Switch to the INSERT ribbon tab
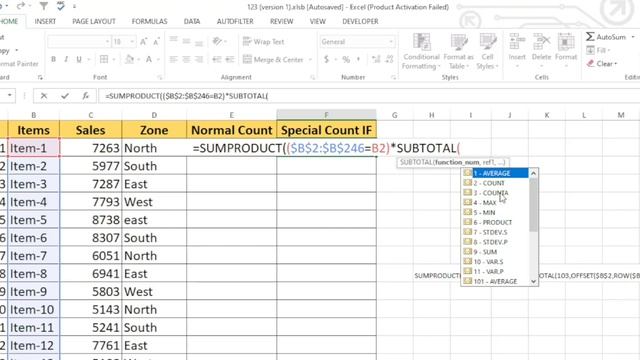 [45, 21]
